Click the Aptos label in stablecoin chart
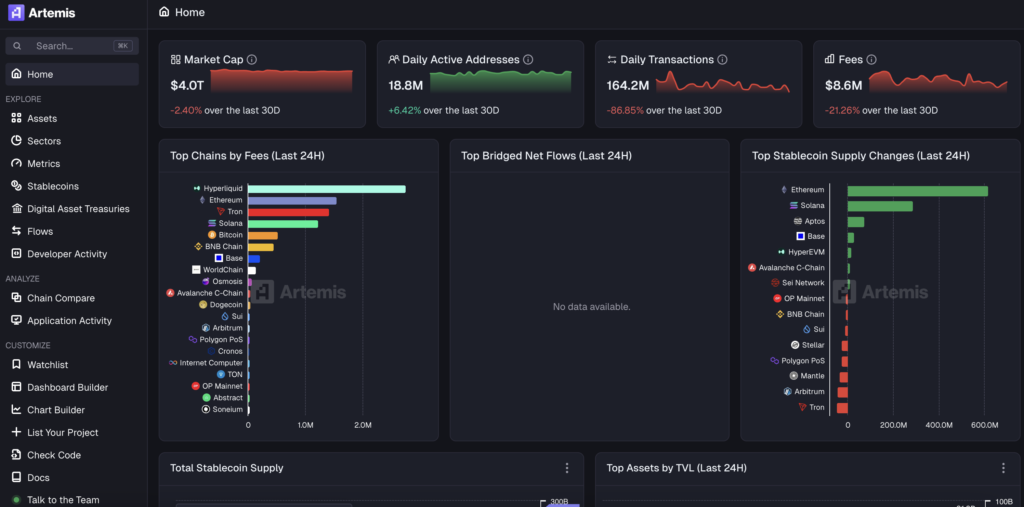 pyautogui.click(x=814, y=221)
